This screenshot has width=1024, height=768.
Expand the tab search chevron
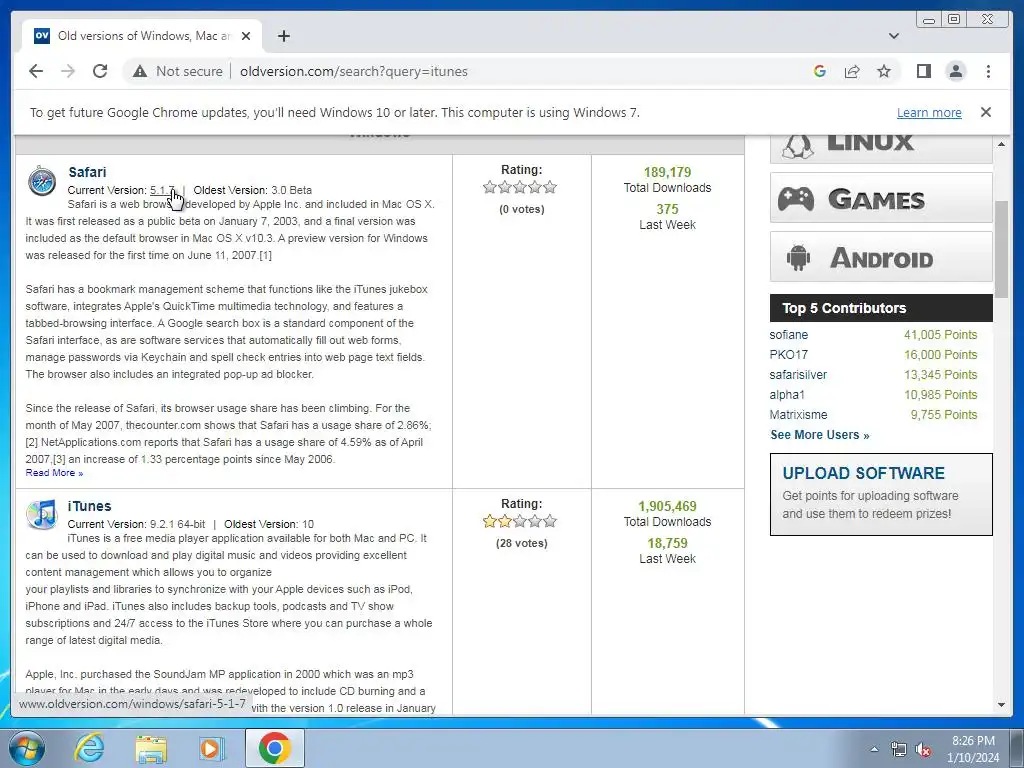893,36
